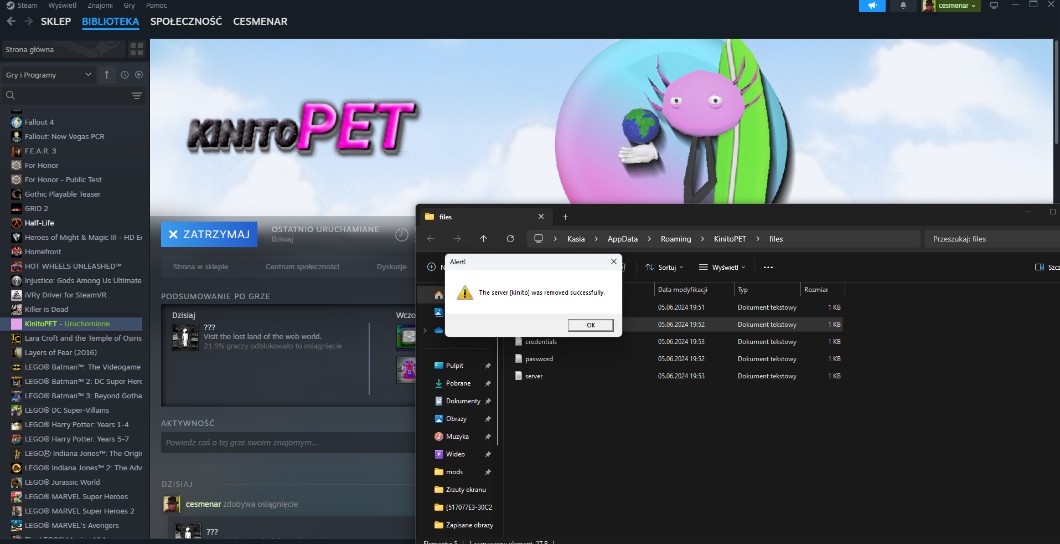
Task: Open the notifications bell in Steam
Action: click(x=903, y=6)
